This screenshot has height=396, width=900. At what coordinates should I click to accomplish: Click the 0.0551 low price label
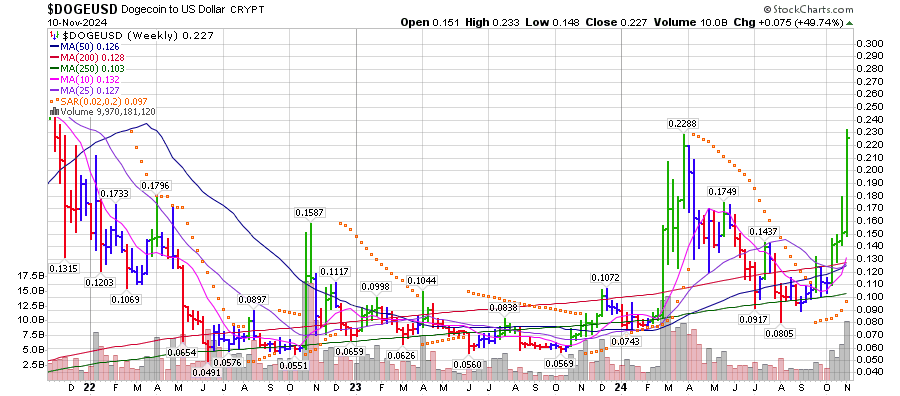(x=294, y=366)
